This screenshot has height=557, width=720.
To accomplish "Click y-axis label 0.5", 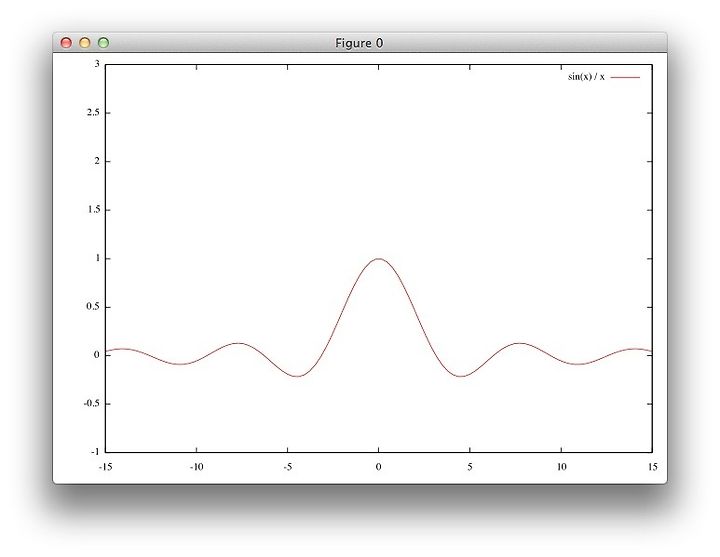I will (93, 306).
